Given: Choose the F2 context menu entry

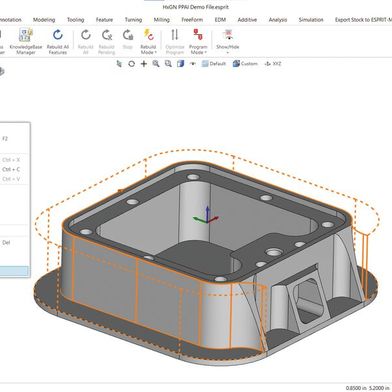Looking at the screenshot, I should click(x=13, y=139).
